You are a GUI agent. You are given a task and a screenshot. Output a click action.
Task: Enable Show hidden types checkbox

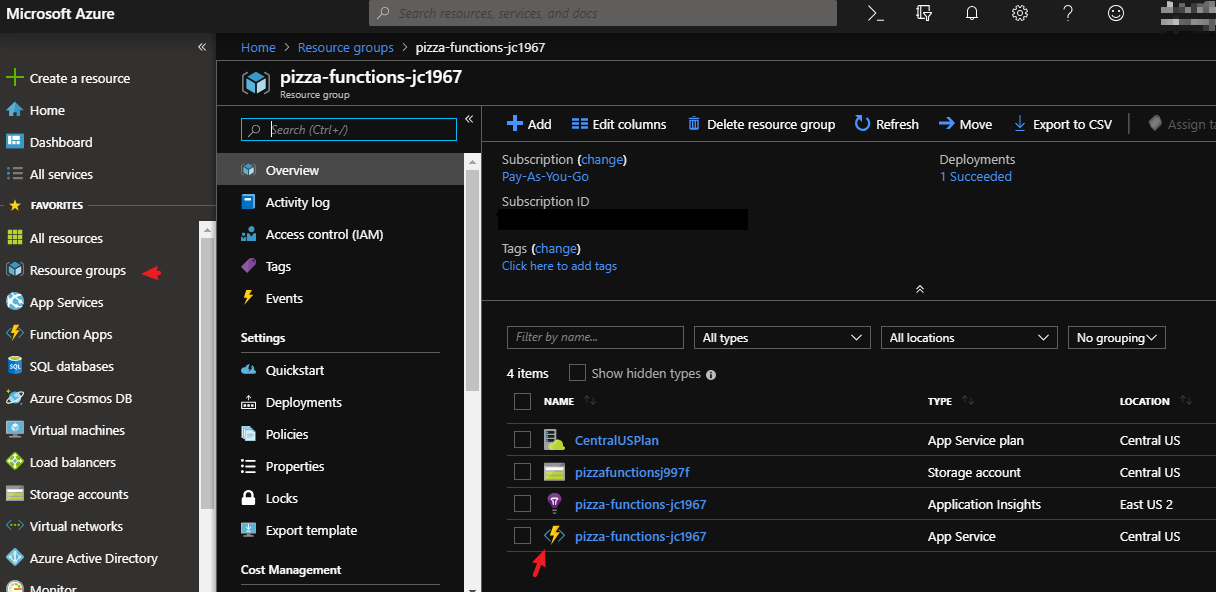tap(577, 373)
